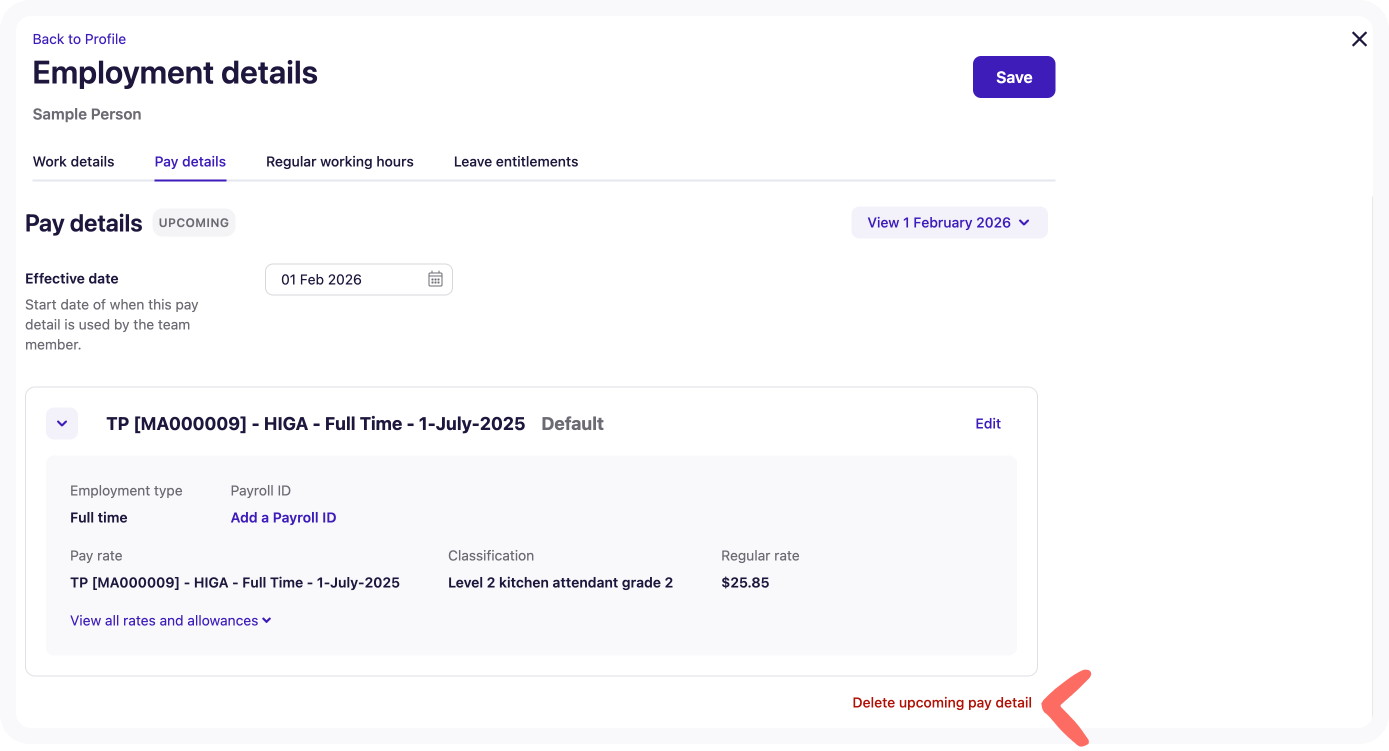Switch to the Work details tab

(x=73, y=162)
